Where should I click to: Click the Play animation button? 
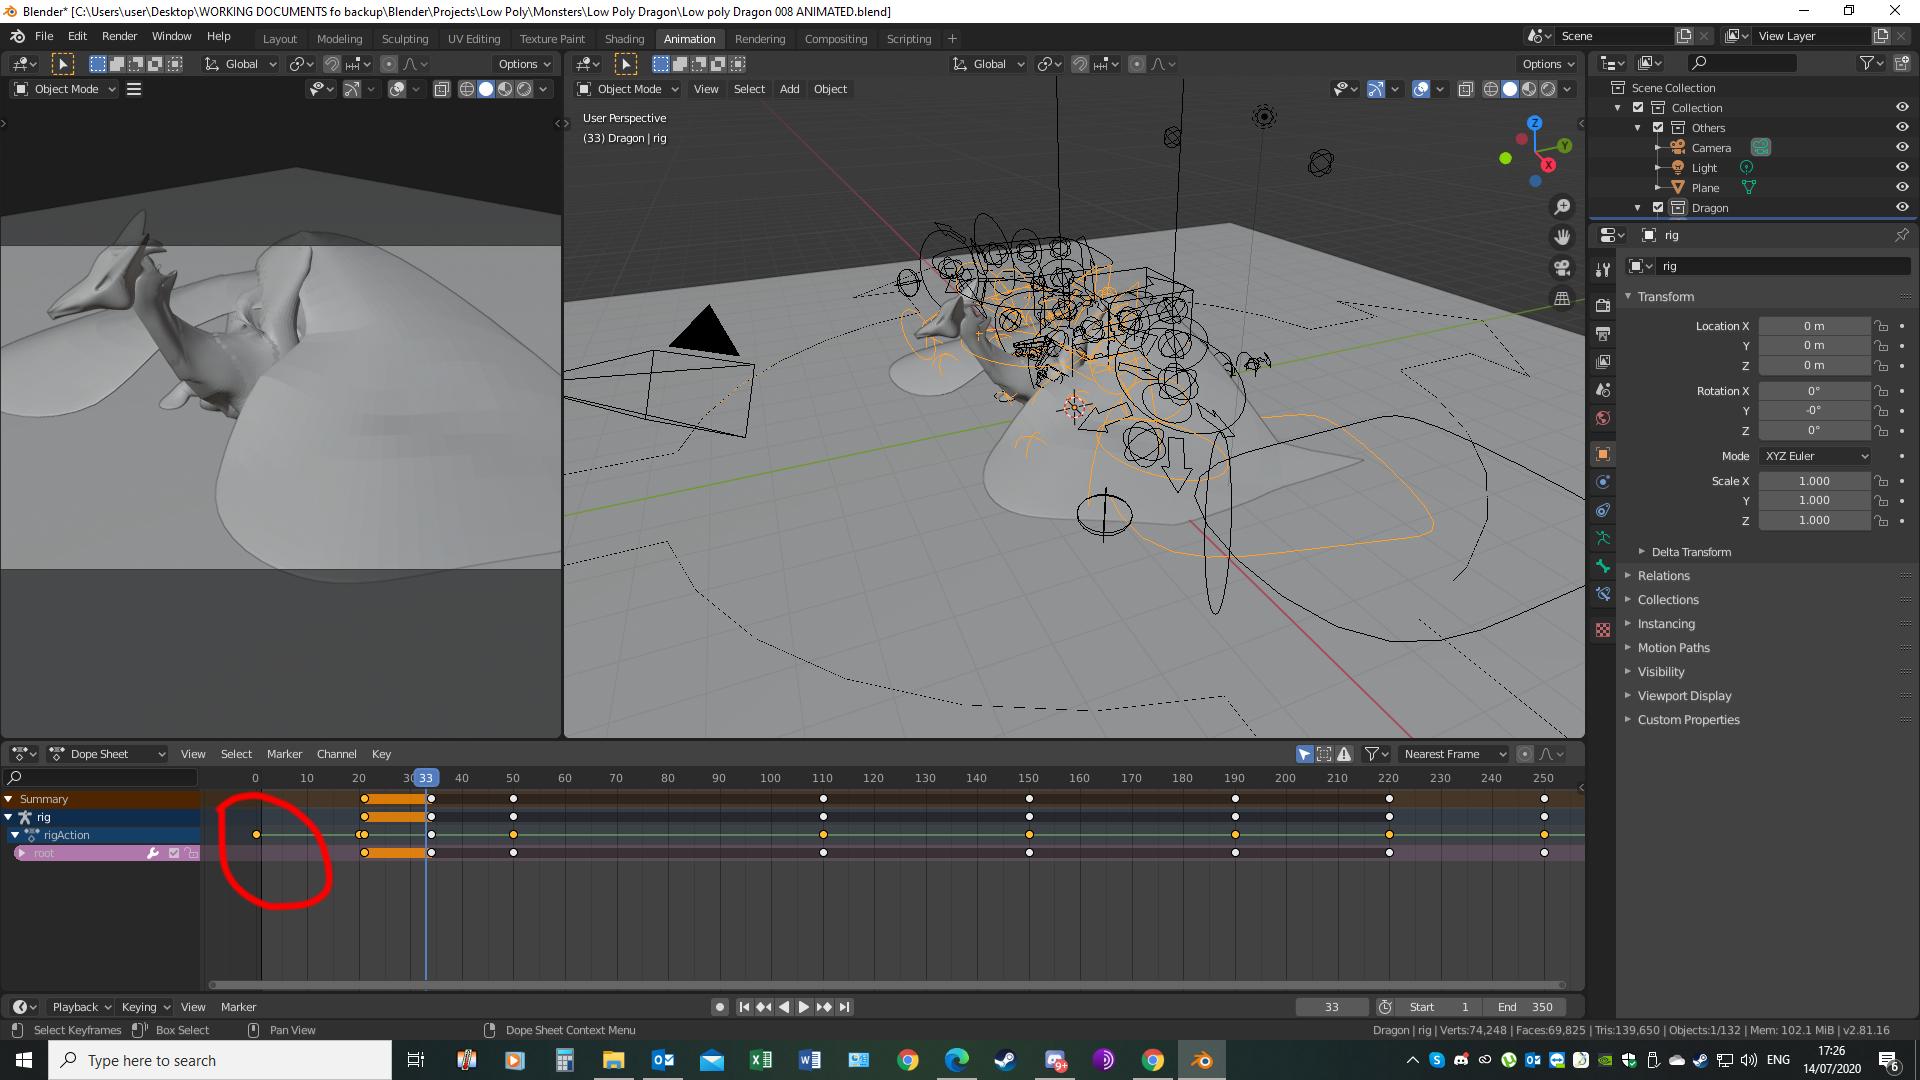coord(803,1007)
